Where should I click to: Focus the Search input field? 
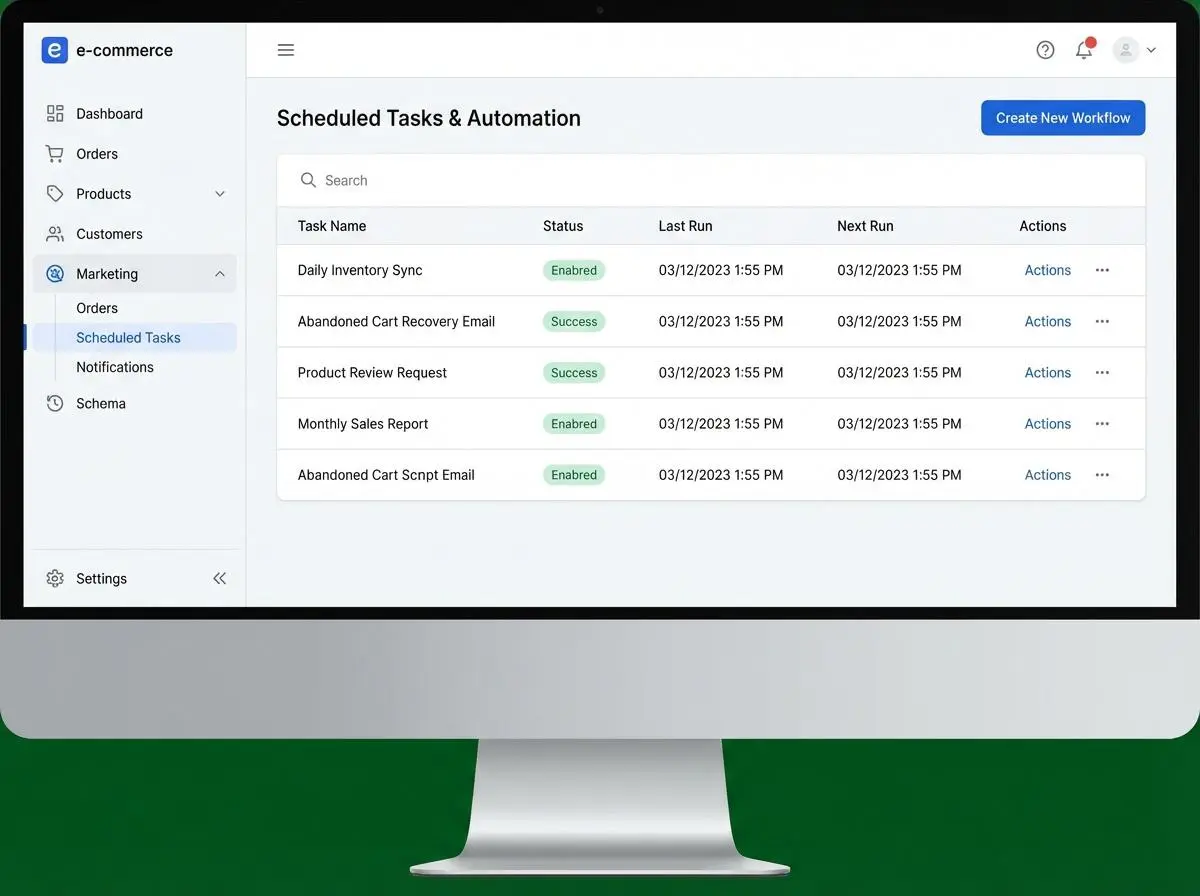711,180
